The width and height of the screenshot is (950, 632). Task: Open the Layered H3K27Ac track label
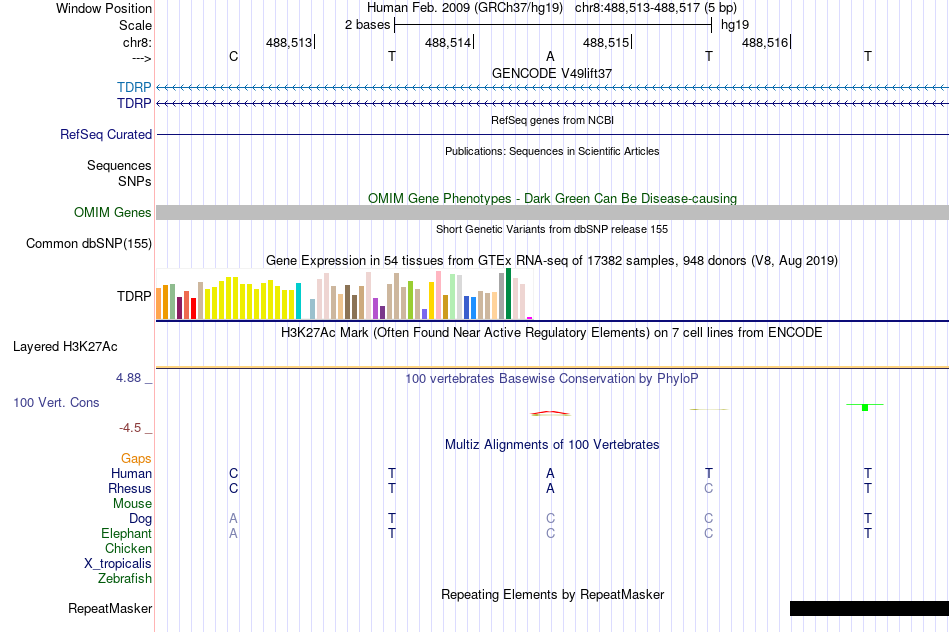65,347
